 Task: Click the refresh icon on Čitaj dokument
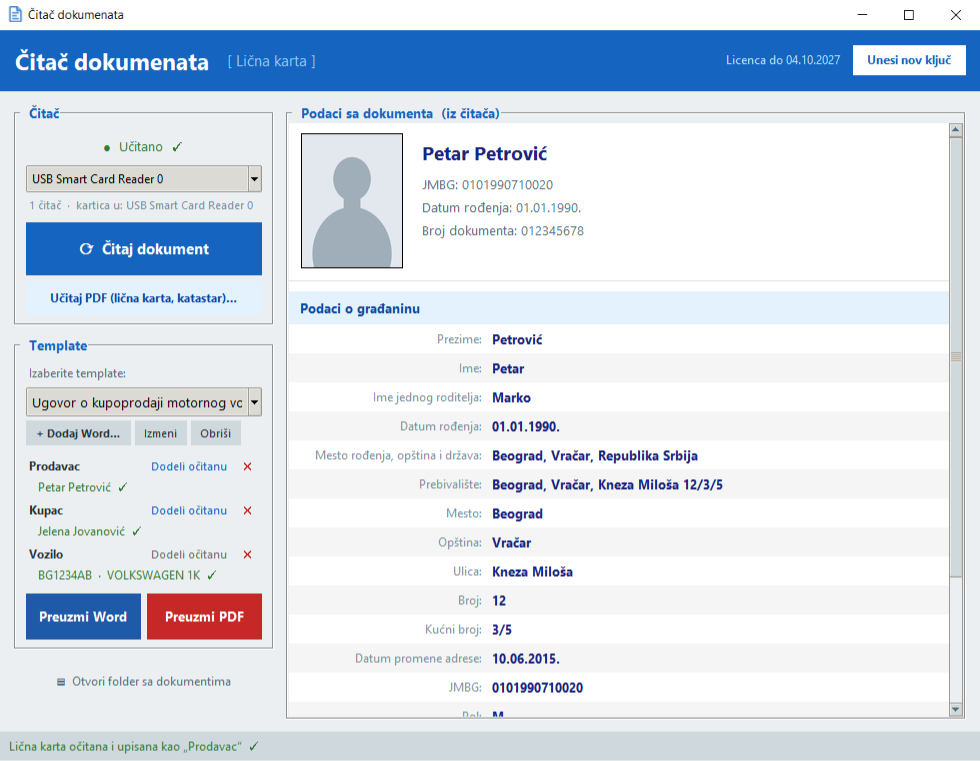click(x=86, y=249)
